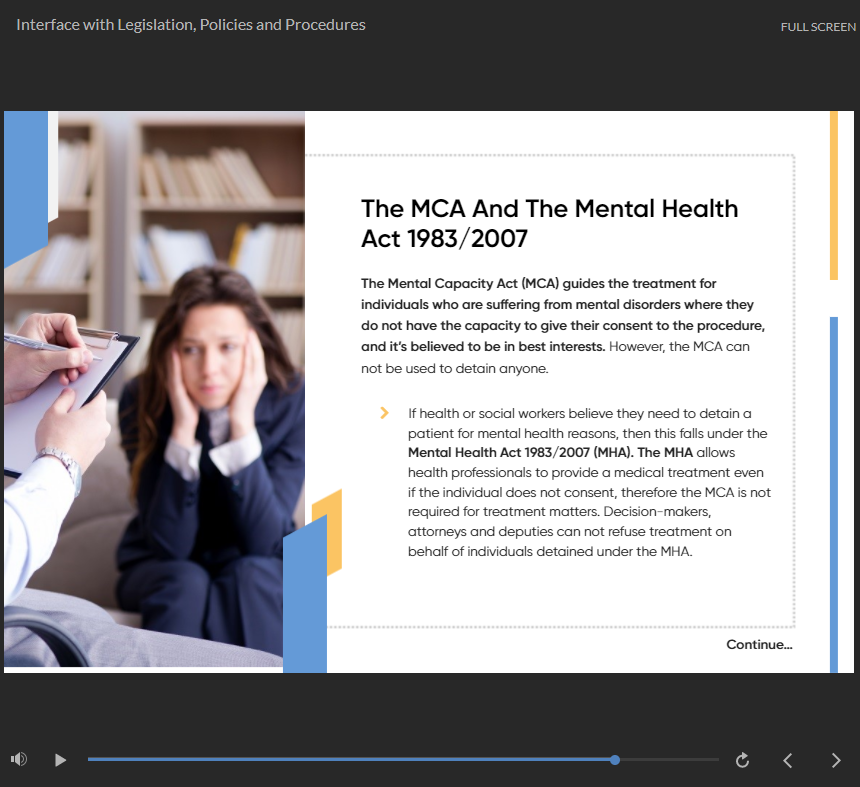The image size is (860, 787).
Task: Click the bullet paragraph about detaining a patient
Action: tap(588, 482)
